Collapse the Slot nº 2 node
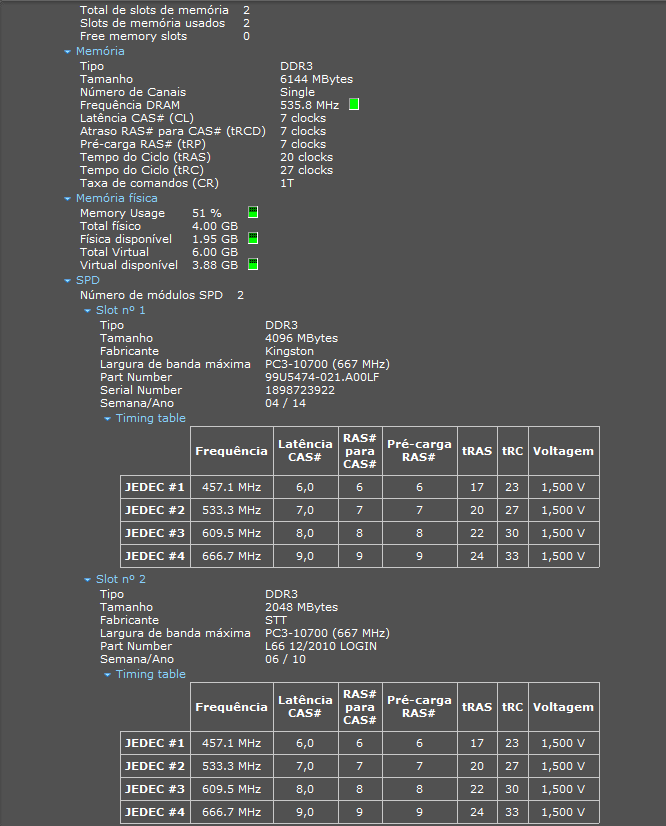Viewport: 666px width, 826px height. [x=87, y=579]
